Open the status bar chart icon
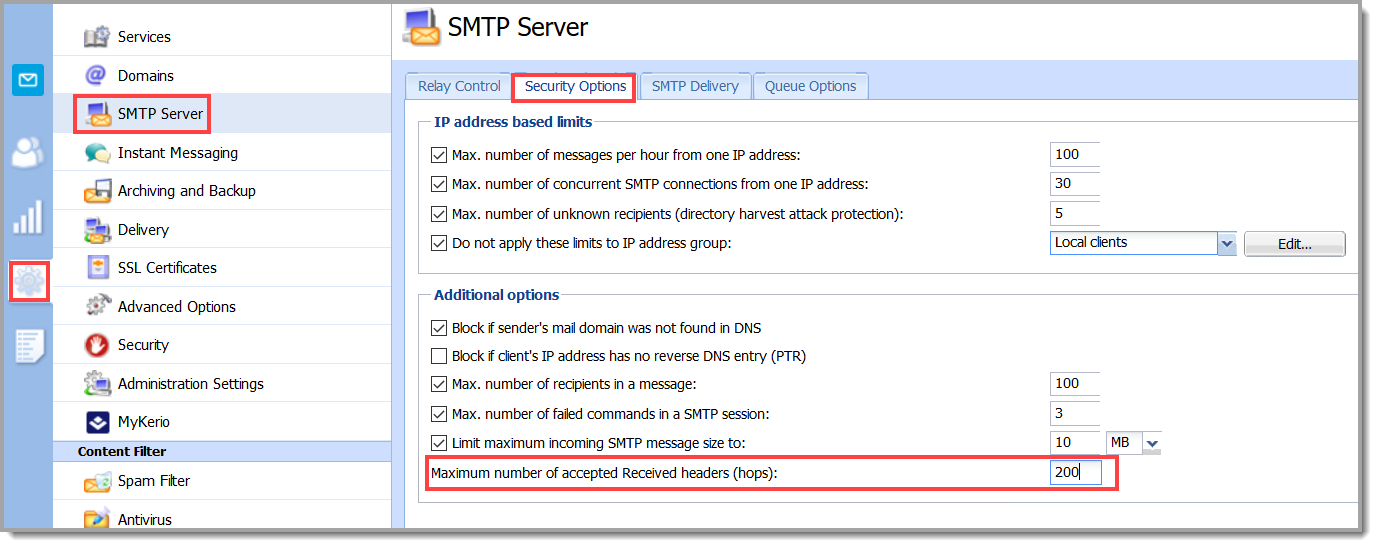This screenshot has height=547, width=1377. click(28, 217)
